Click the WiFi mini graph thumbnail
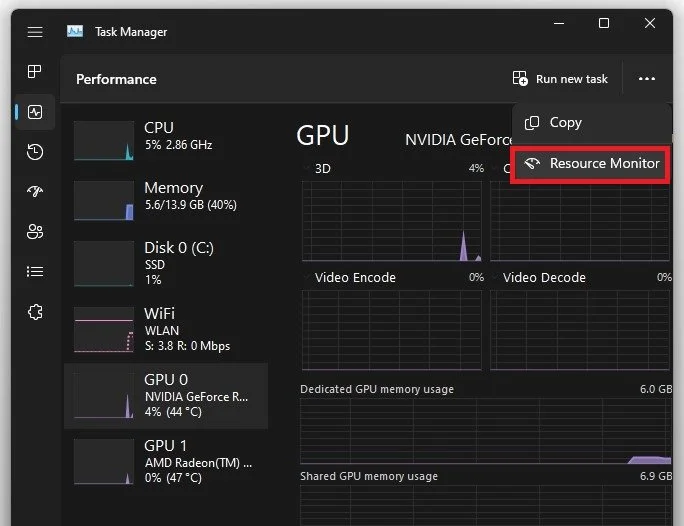The image size is (684, 526). coord(104,329)
